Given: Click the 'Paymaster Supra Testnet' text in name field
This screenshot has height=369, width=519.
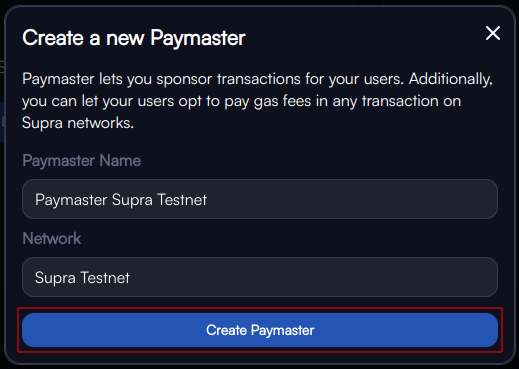Looking at the screenshot, I should (x=121, y=200).
